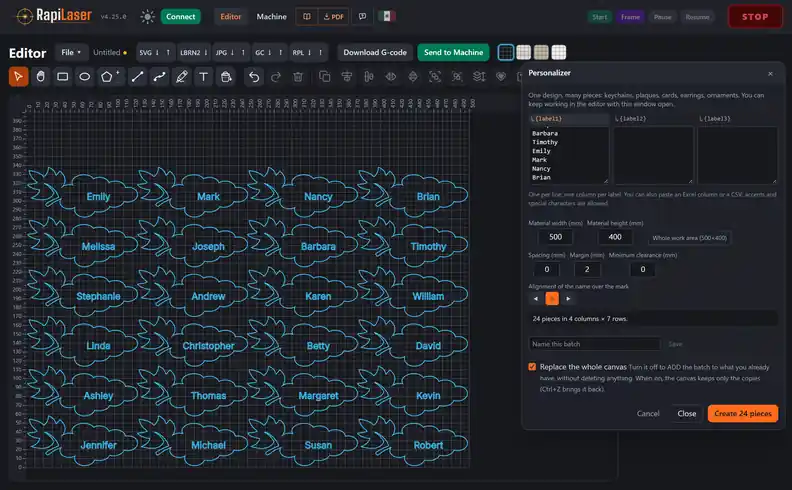
Task: Import an LBRN2 file
Action: coord(192,52)
